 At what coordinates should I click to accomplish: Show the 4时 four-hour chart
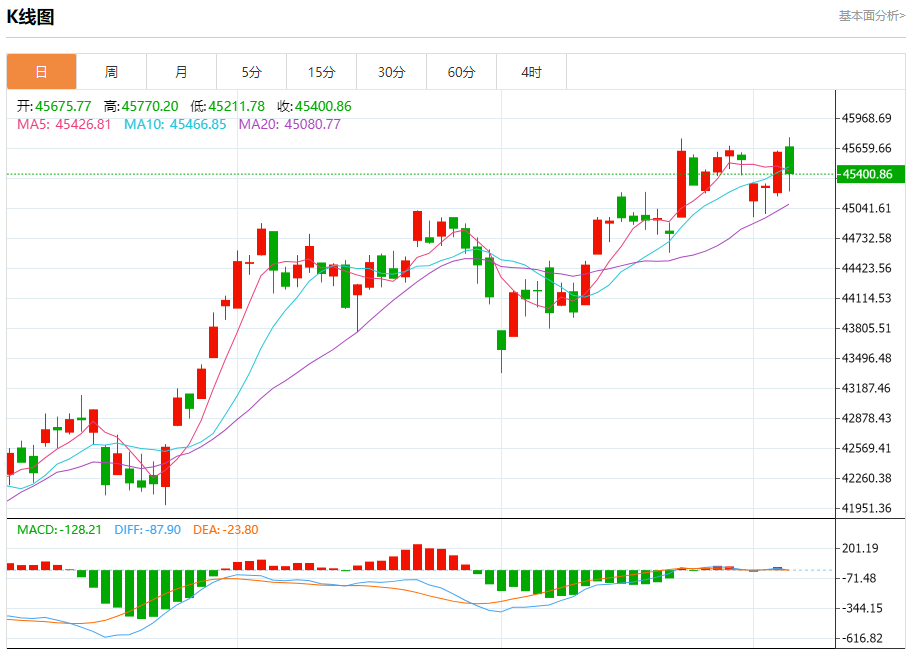coord(531,72)
